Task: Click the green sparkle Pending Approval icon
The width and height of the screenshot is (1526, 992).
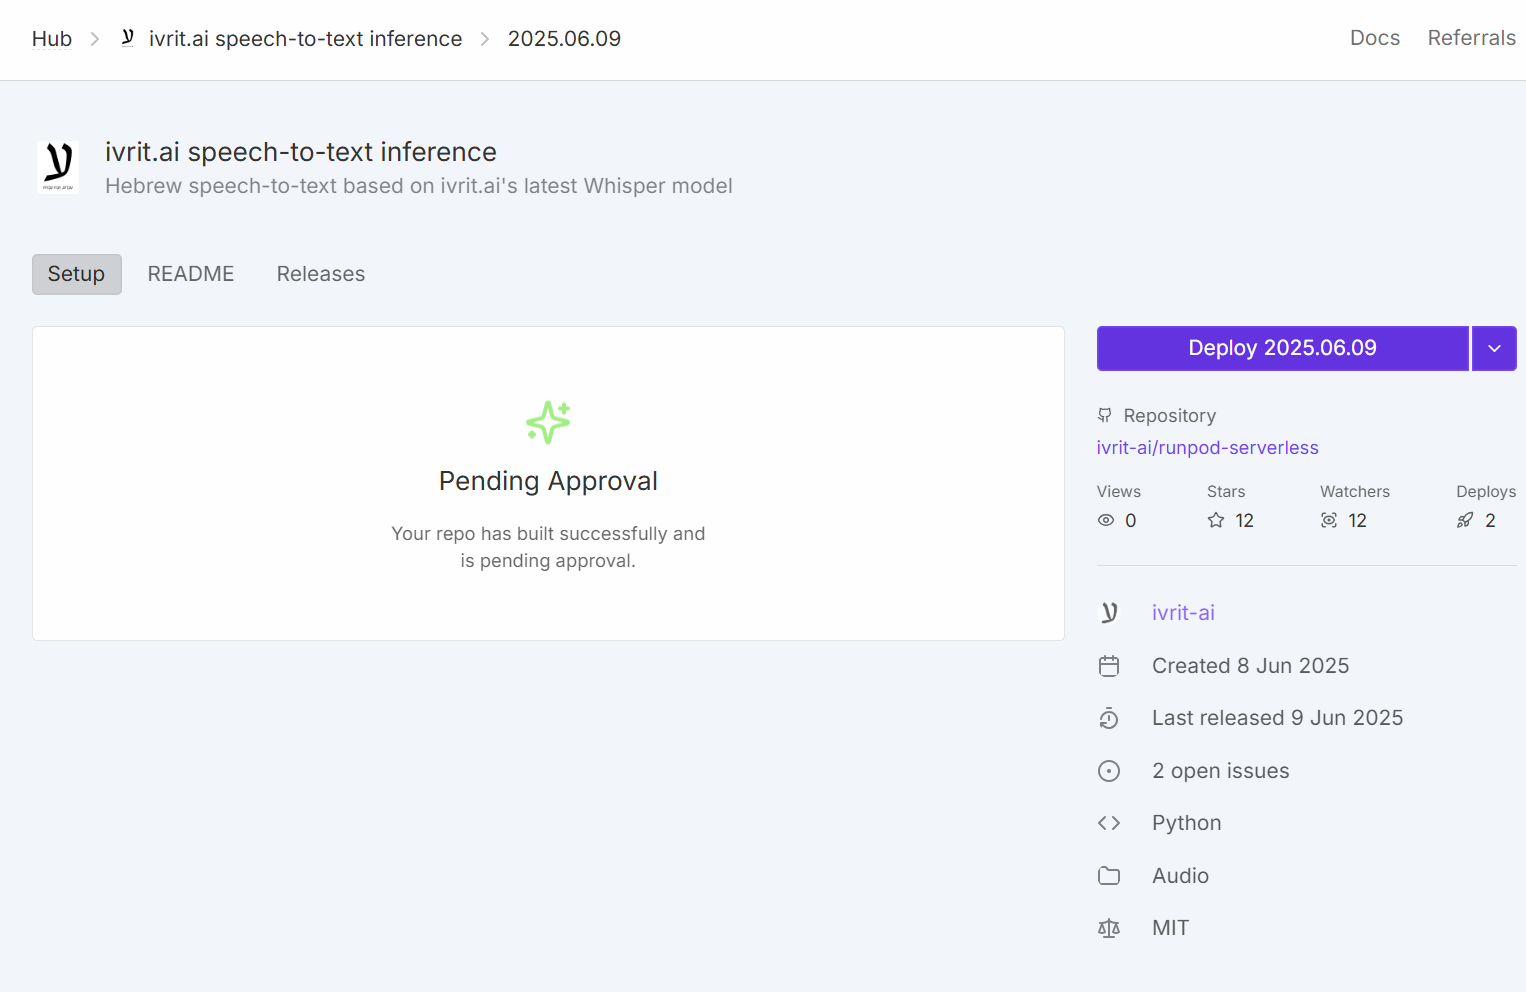Action: 548,422
